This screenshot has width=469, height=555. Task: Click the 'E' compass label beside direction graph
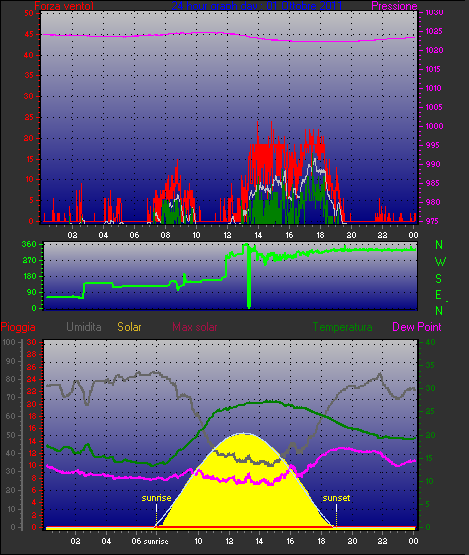click(439, 294)
